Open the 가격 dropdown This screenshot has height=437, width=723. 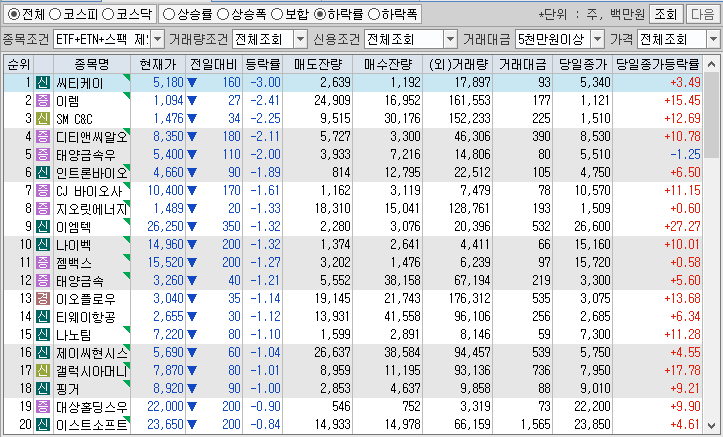click(713, 40)
